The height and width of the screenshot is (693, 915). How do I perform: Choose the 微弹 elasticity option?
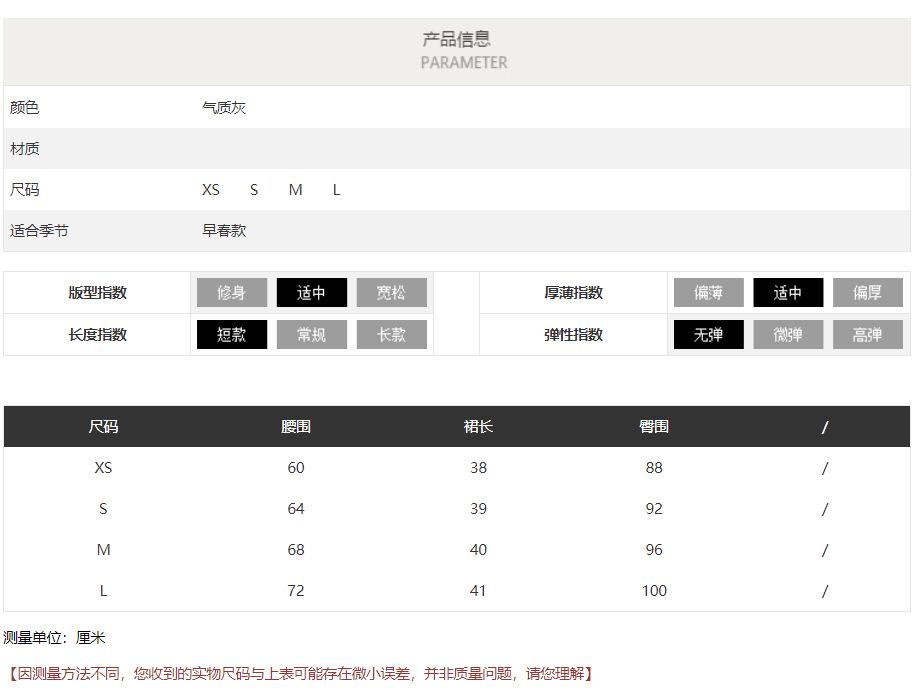click(x=788, y=335)
